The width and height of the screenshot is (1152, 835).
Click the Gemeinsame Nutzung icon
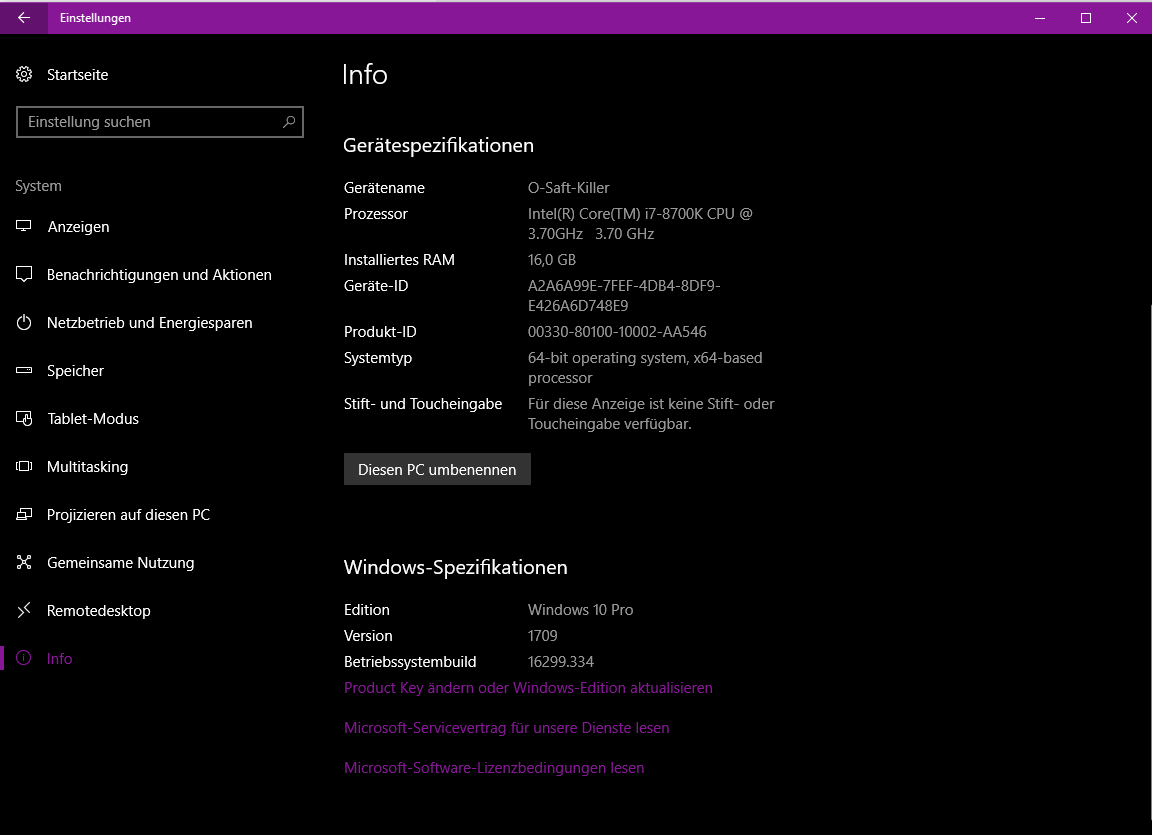click(x=24, y=563)
